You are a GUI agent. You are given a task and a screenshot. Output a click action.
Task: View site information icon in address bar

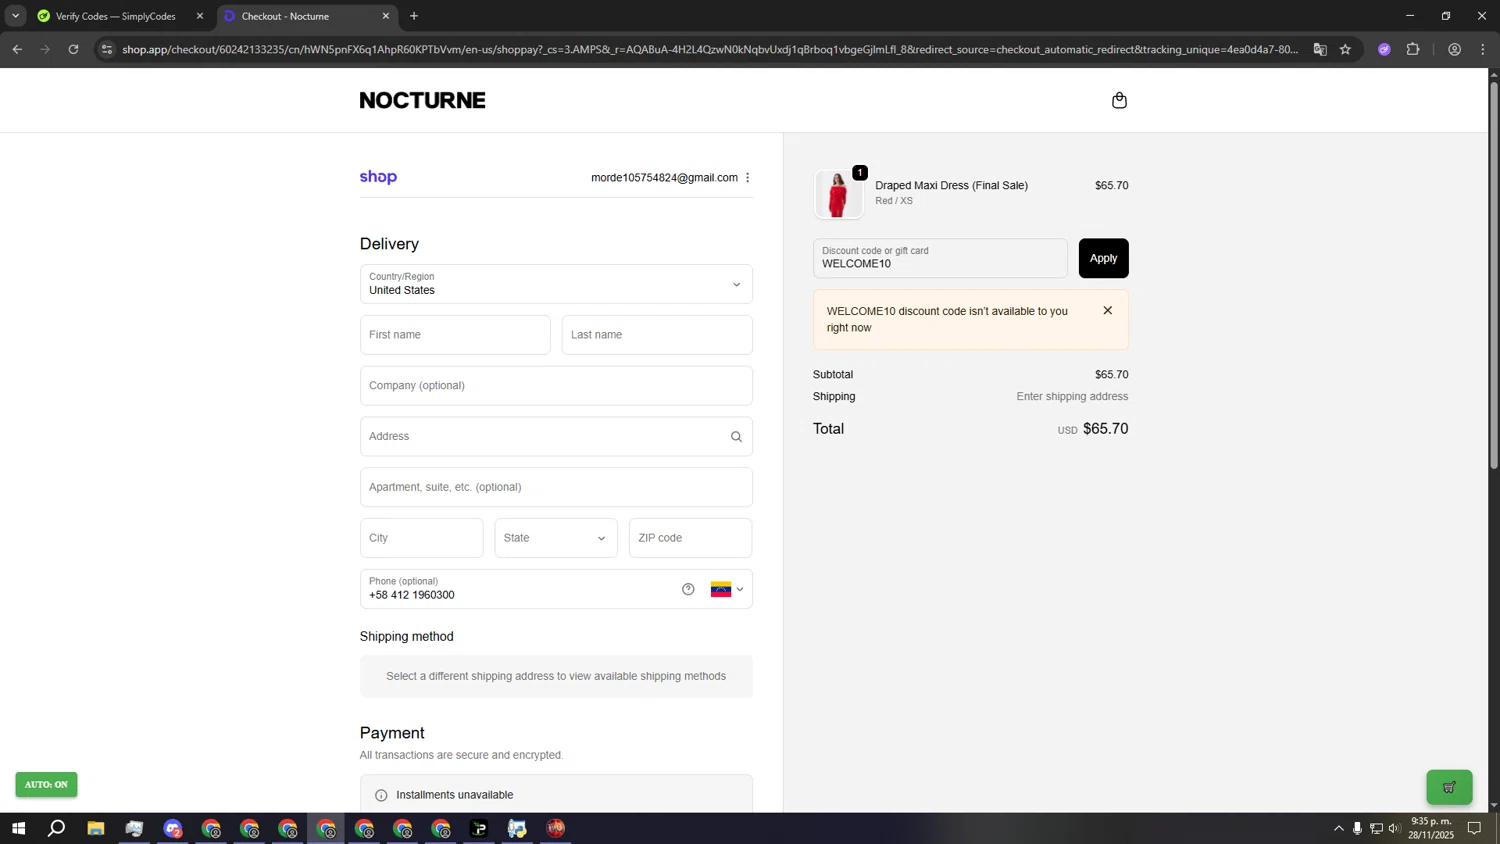click(x=107, y=49)
